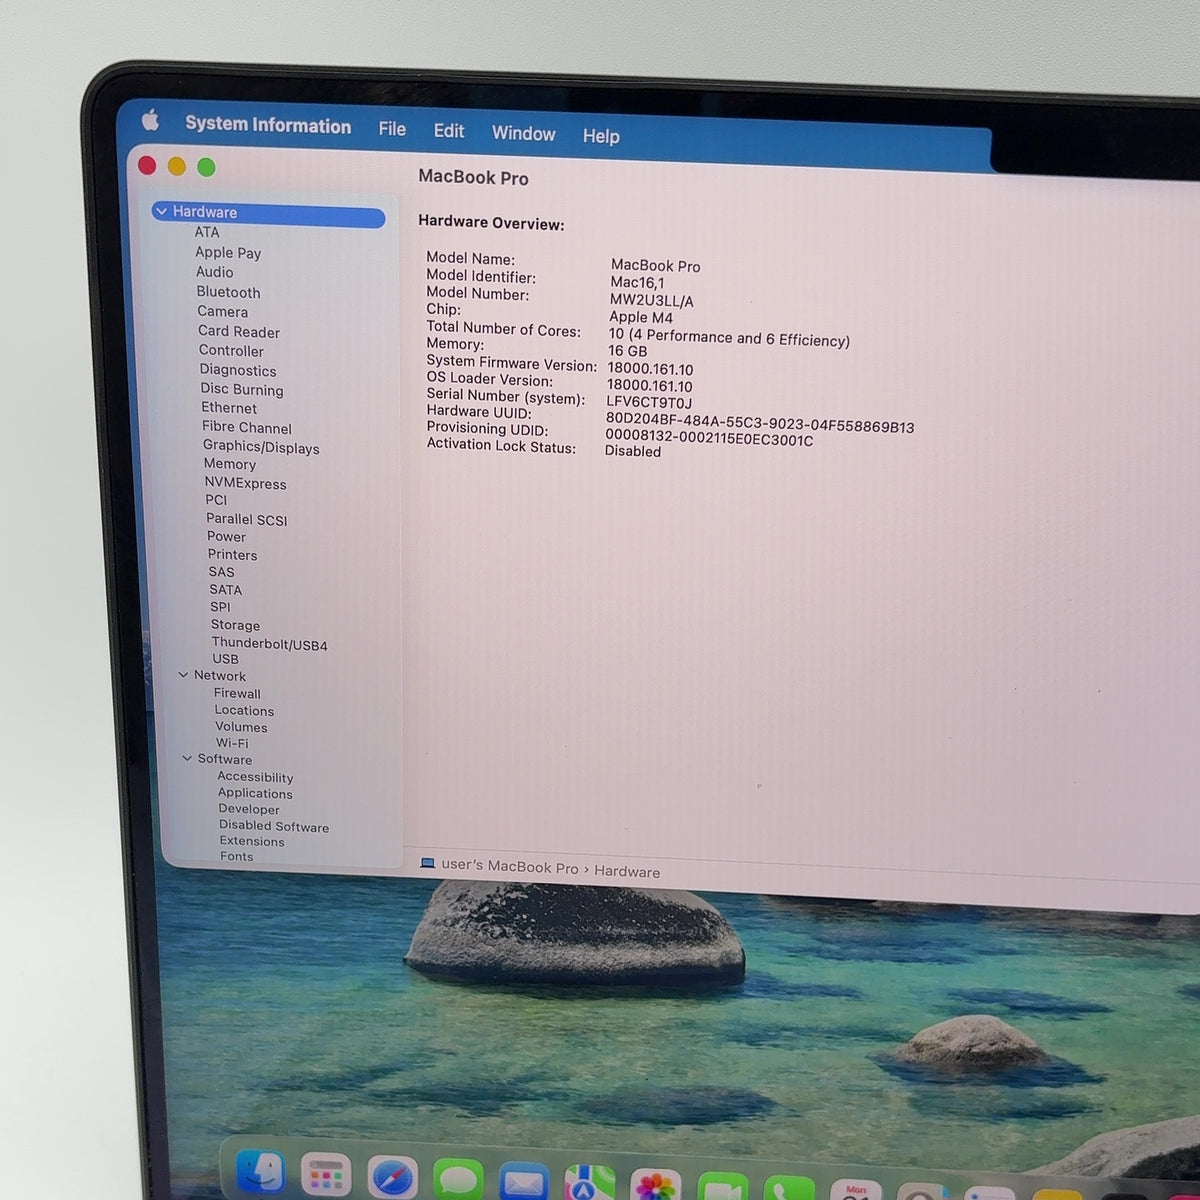Collapse the Hardware section
The height and width of the screenshot is (1200, 1200).
click(161, 212)
